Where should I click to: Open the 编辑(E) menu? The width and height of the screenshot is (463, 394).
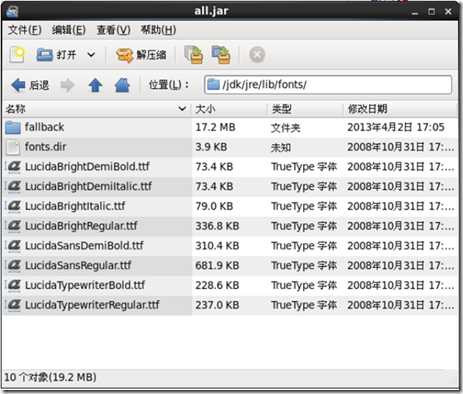click(69, 30)
